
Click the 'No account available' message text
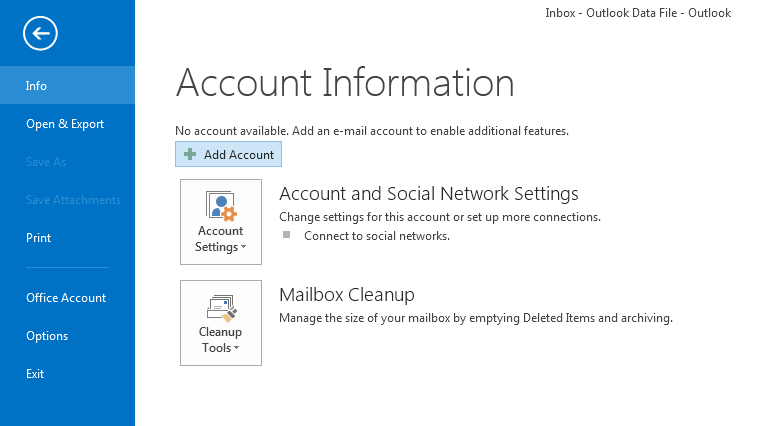coord(372,131)
